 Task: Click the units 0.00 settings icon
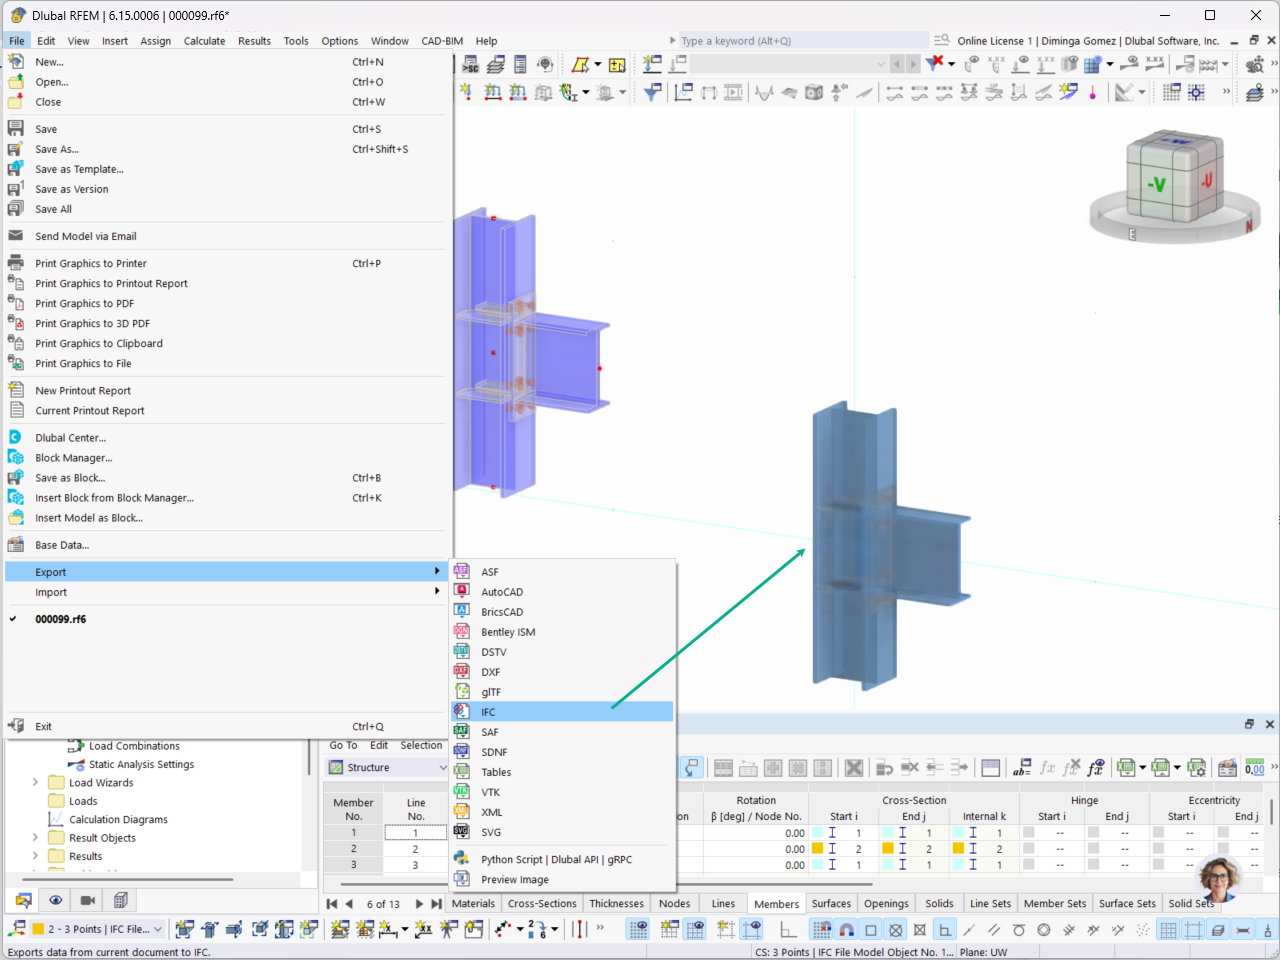[1255, 768]
